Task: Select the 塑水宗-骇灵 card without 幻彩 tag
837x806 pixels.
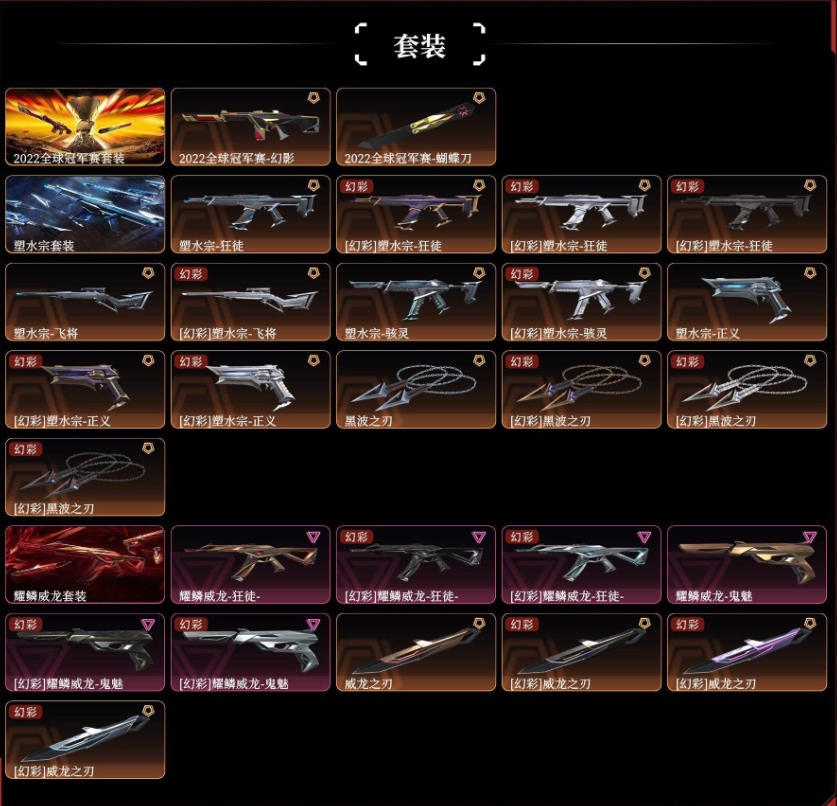Action: [x=416, y=302]
